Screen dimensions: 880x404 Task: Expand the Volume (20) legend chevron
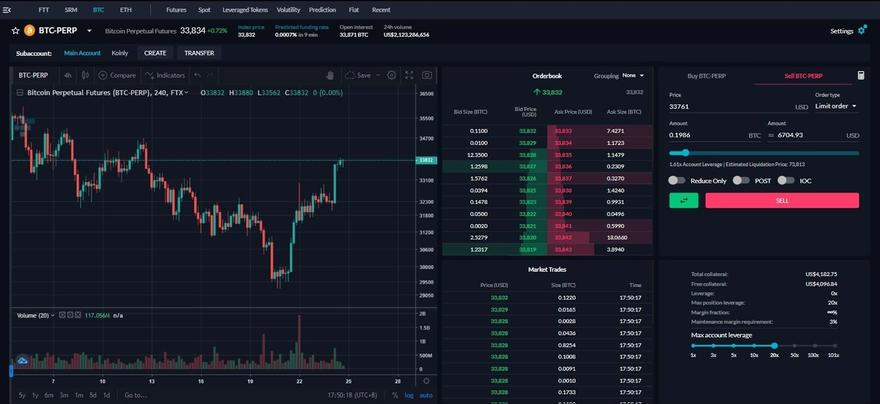(53, 315)
